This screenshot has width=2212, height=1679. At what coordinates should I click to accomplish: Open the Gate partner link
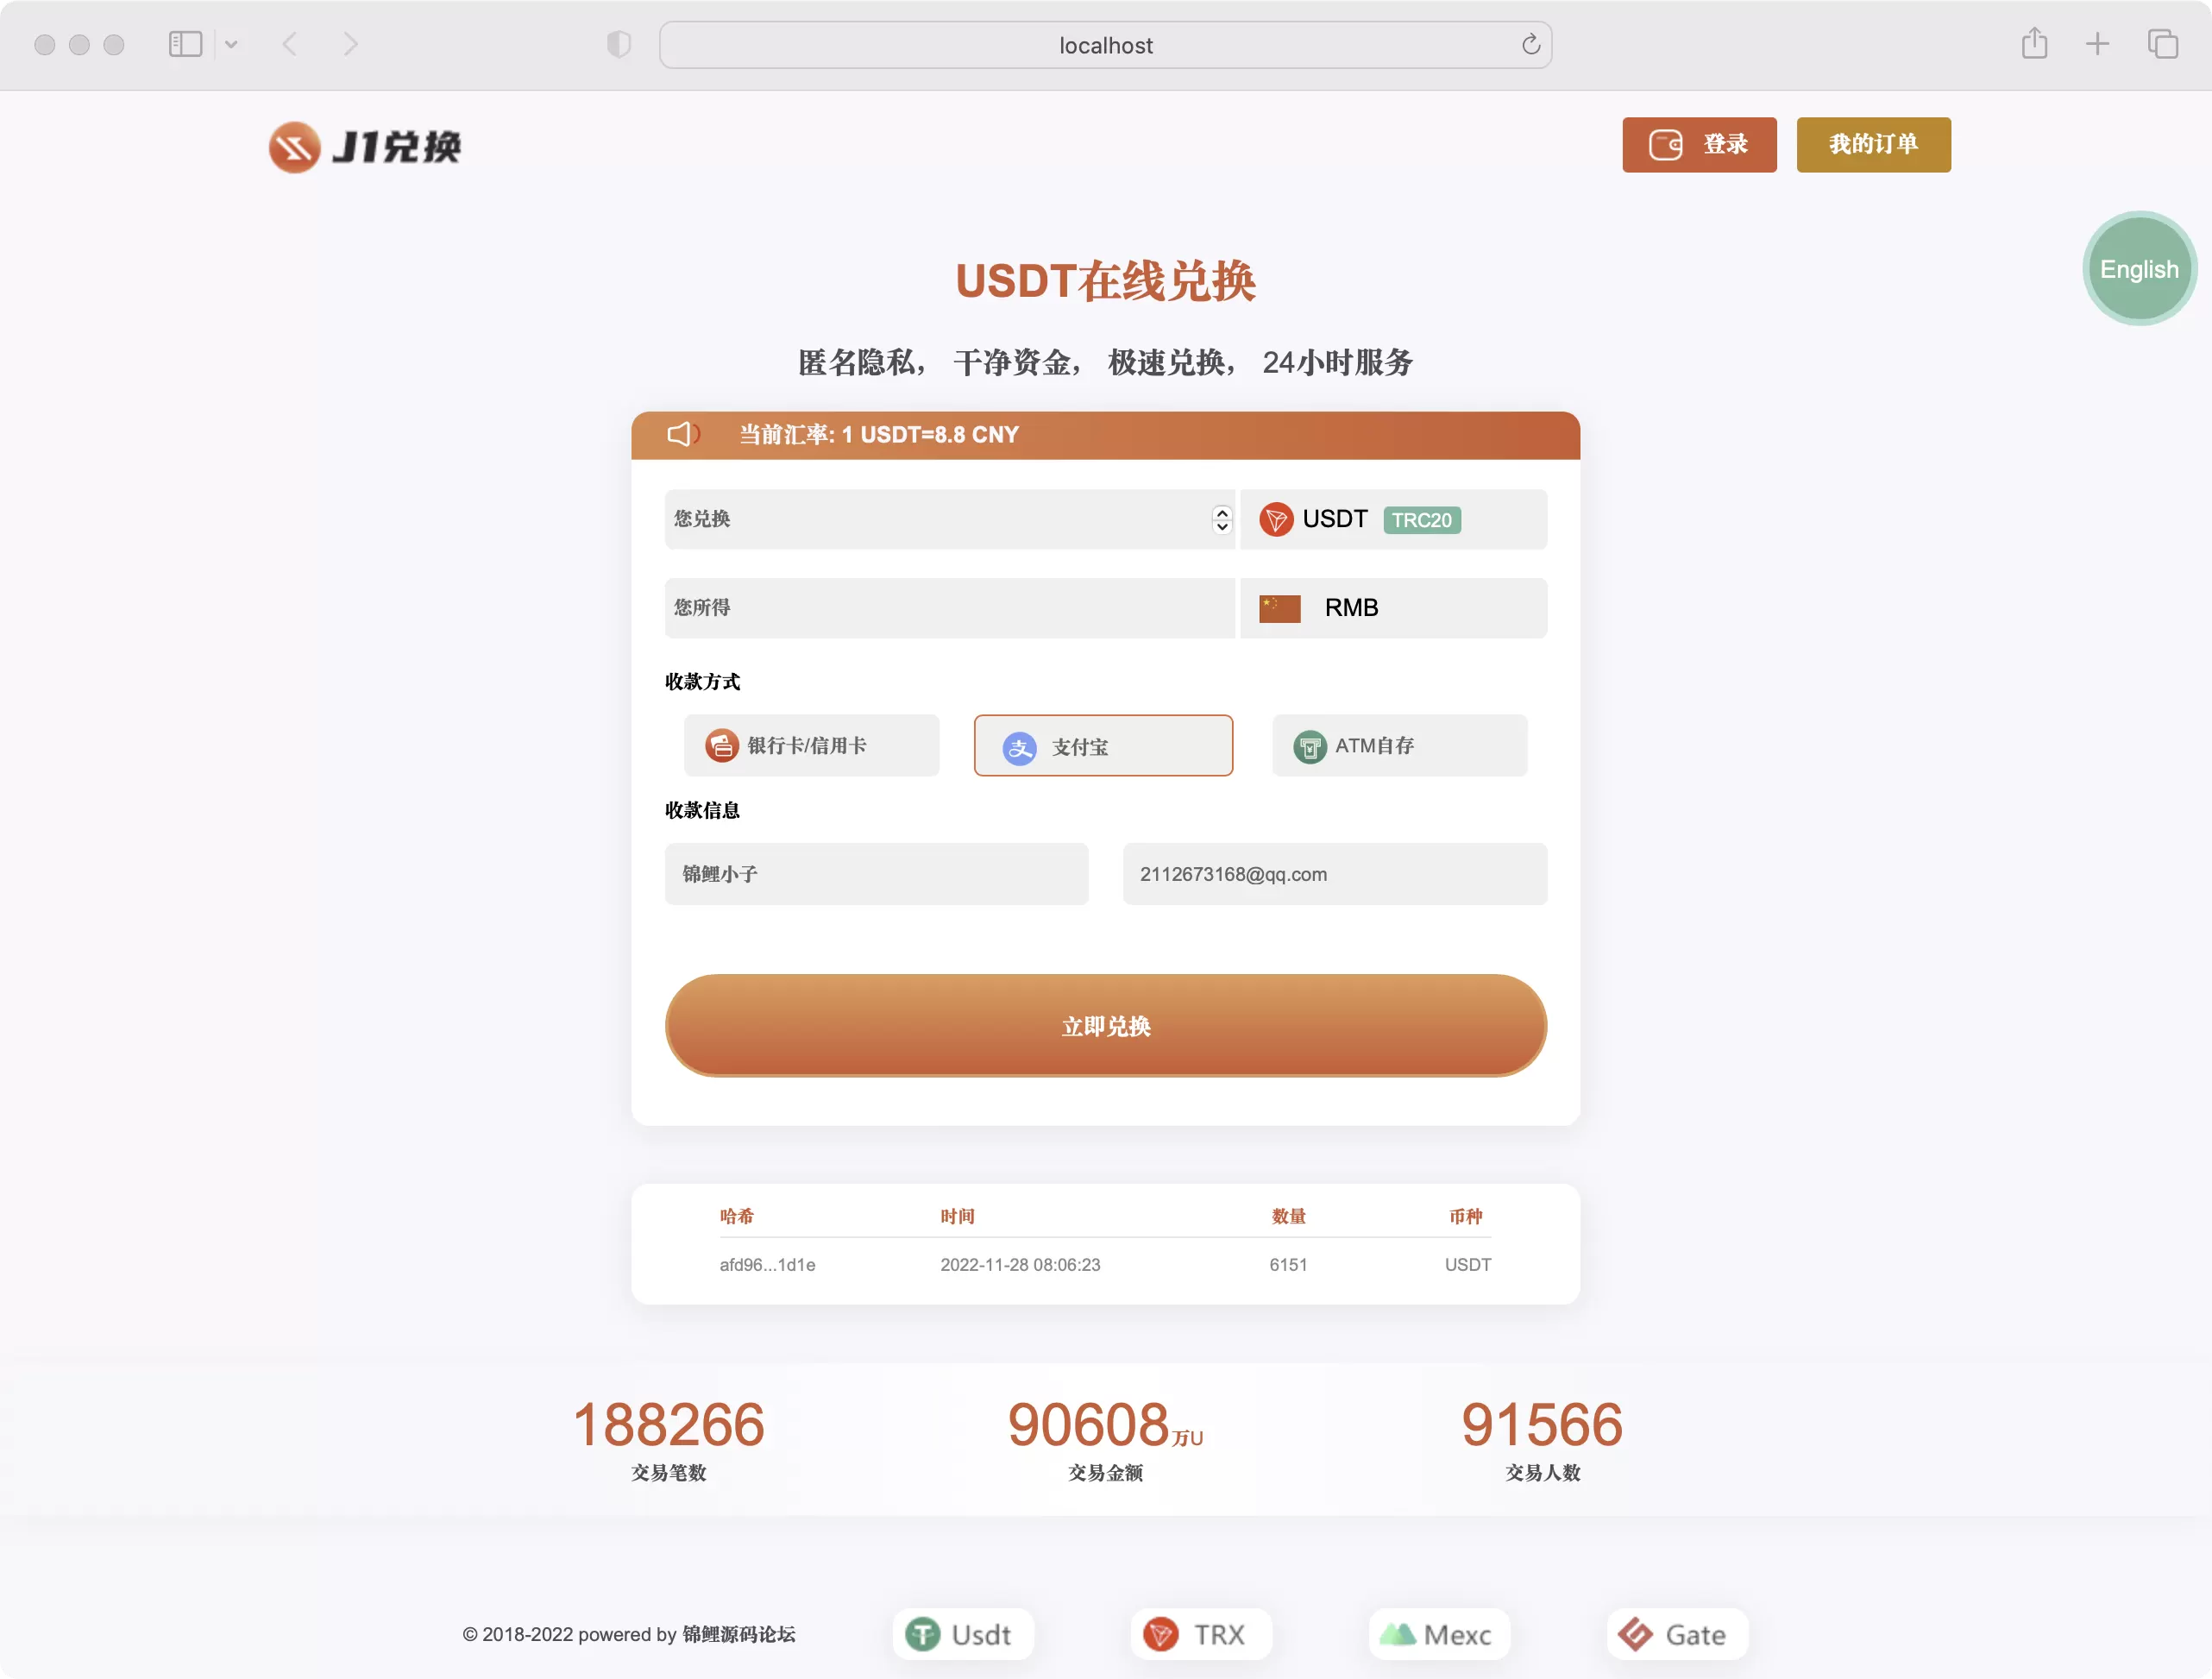(1677, 1634)
